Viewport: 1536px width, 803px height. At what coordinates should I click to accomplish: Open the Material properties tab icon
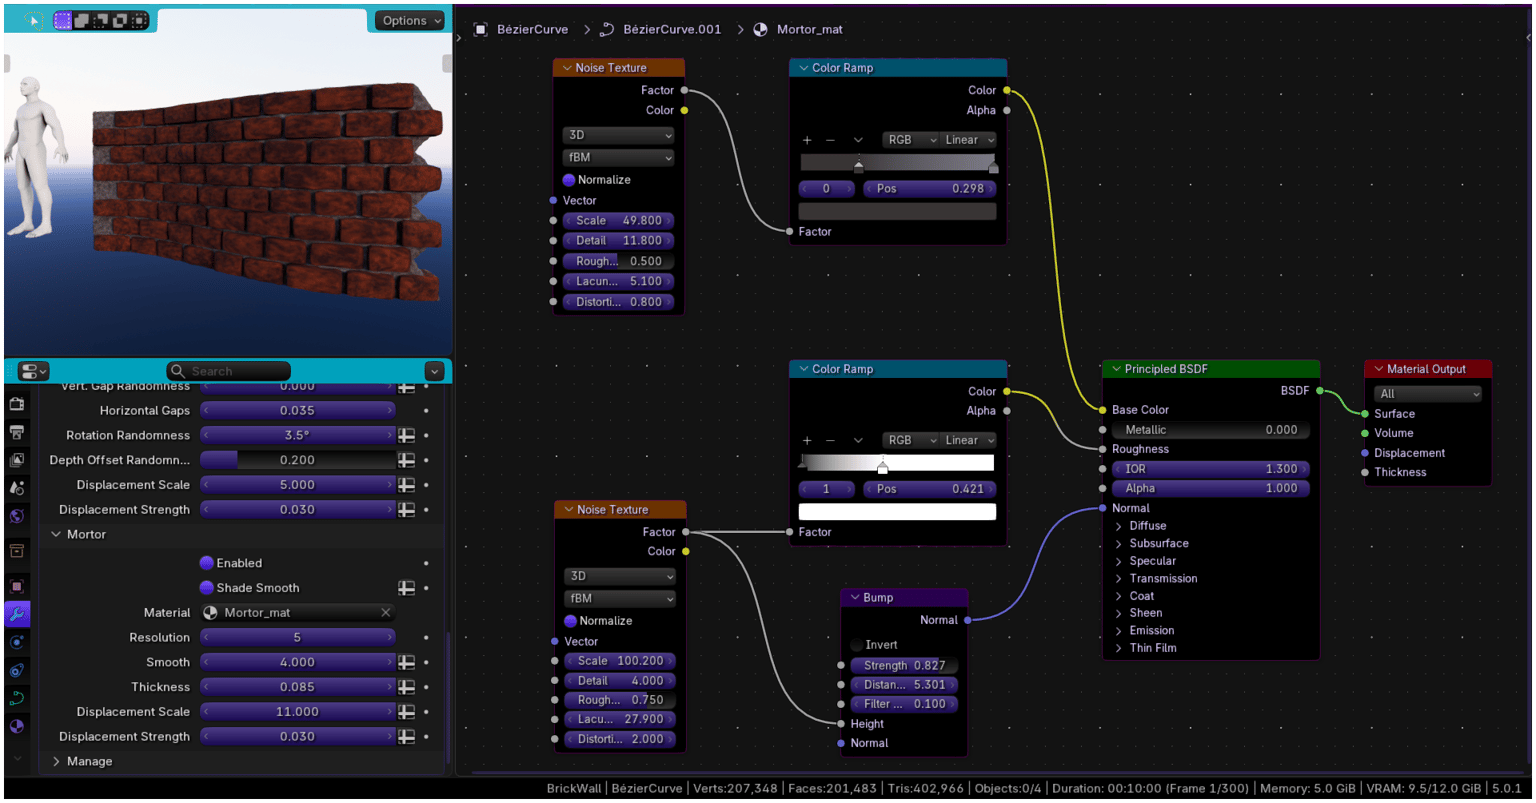coord(17,726)
